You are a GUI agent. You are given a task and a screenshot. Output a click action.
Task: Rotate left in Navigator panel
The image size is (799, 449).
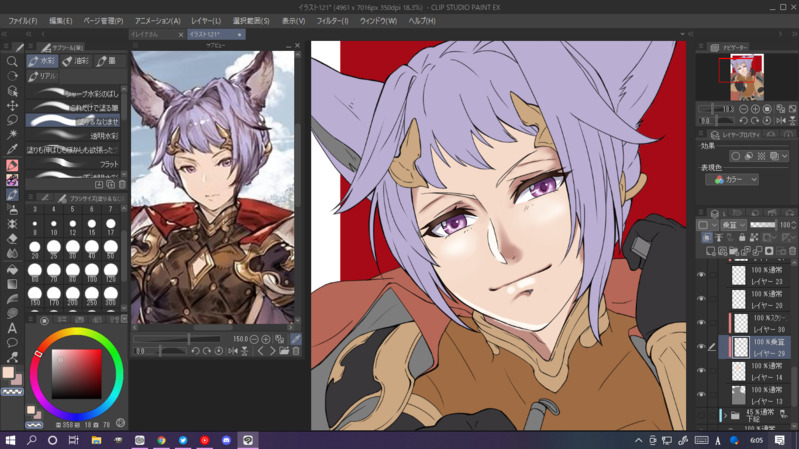coord(743,121)
